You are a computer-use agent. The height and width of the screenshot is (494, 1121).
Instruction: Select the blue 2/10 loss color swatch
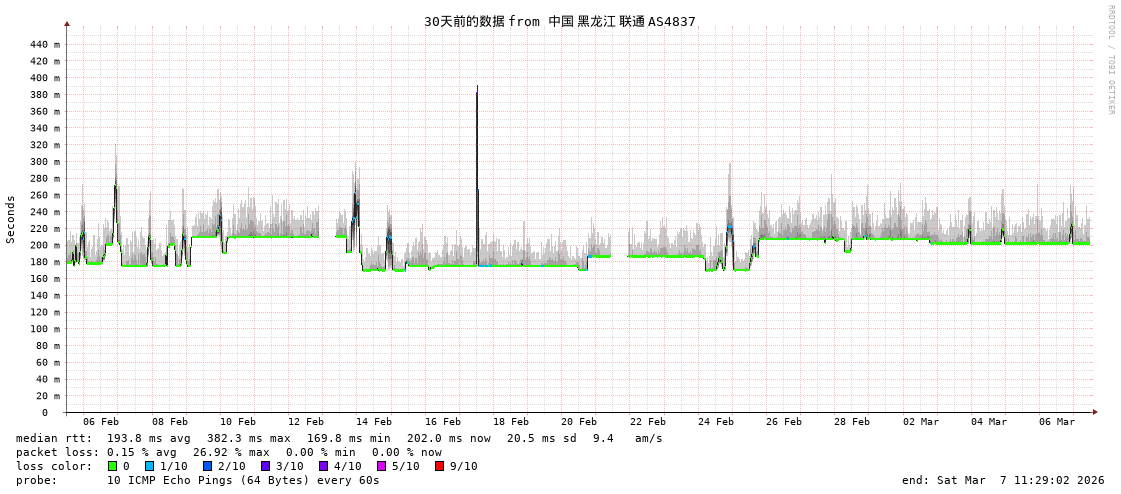[x=207, y=466]
